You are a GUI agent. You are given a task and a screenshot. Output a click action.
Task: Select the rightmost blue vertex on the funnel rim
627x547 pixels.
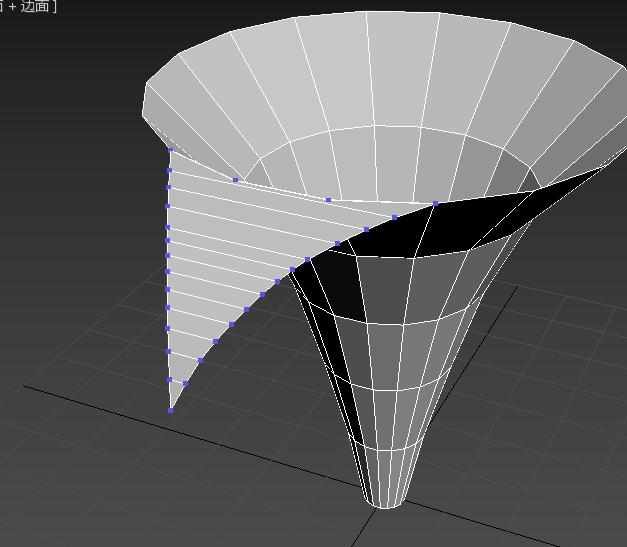[435, 203]
